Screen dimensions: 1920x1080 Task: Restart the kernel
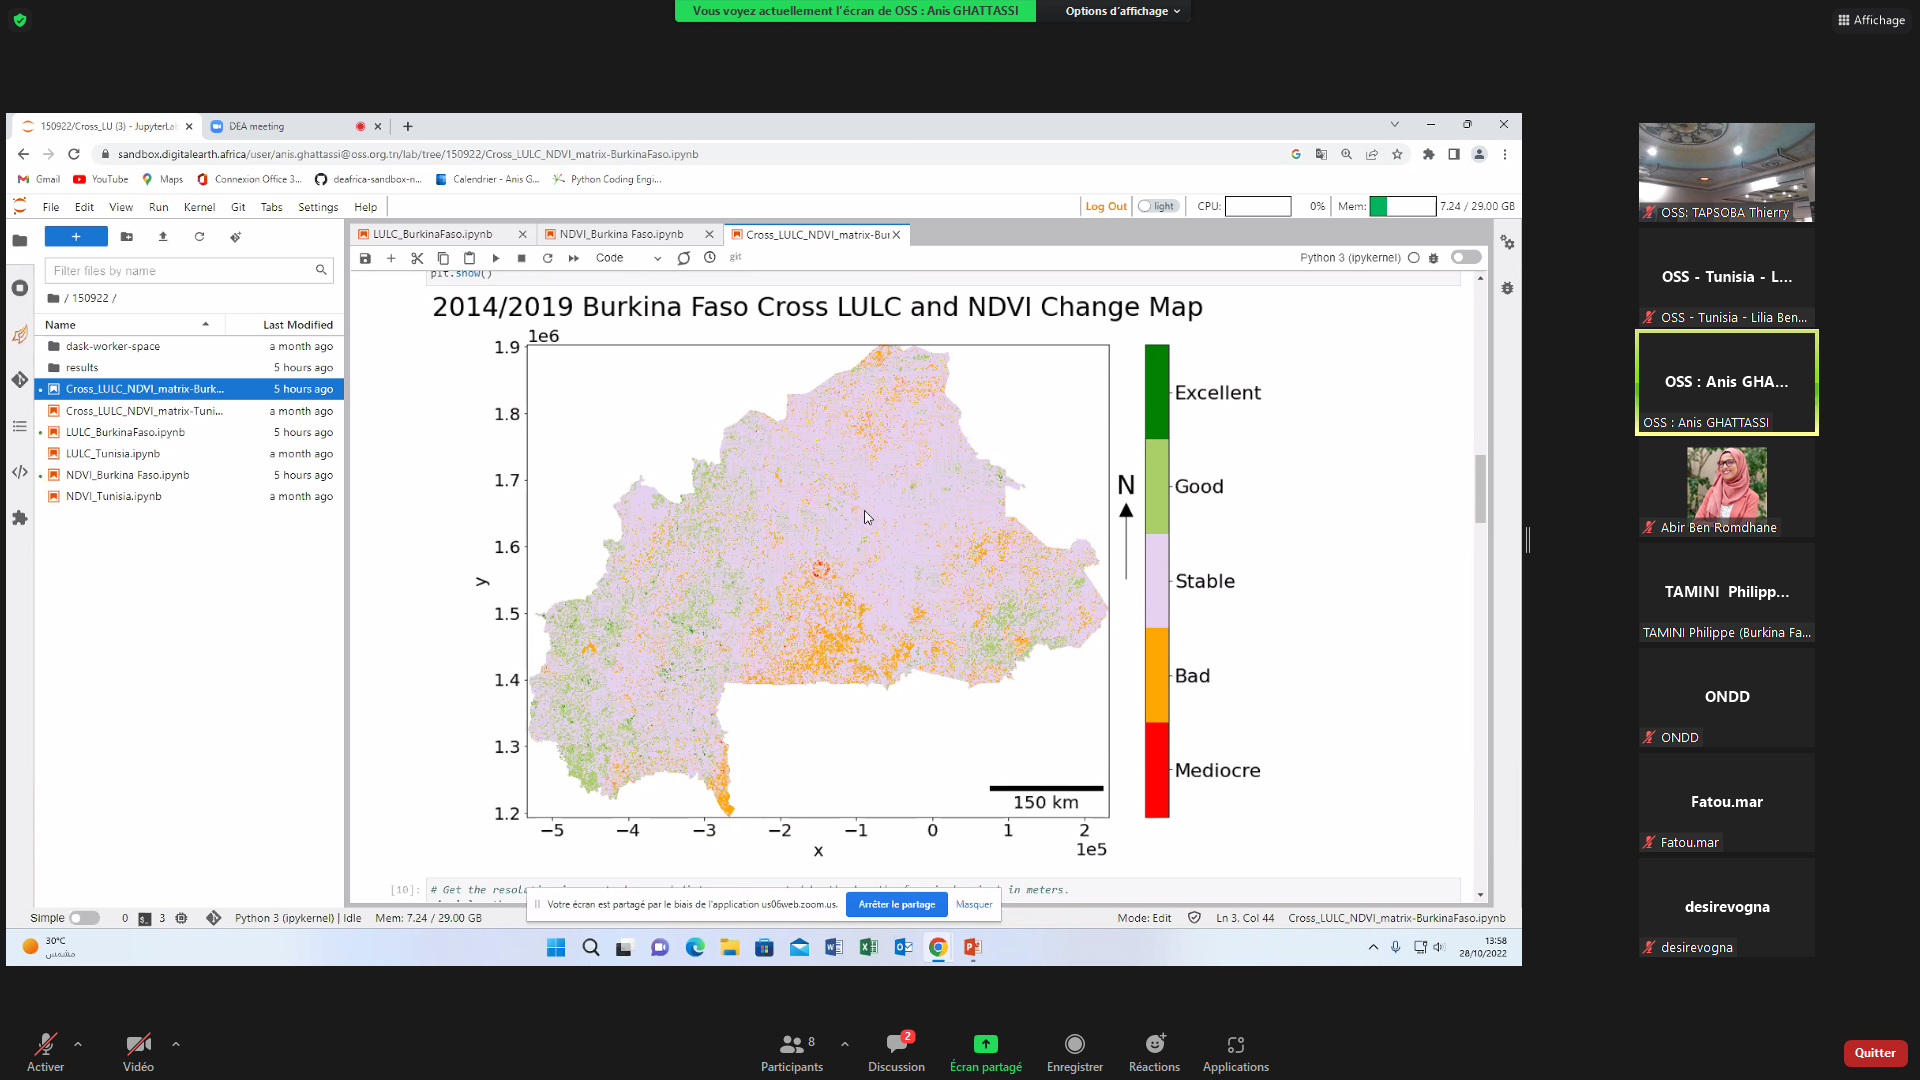(x=547, y=258)
